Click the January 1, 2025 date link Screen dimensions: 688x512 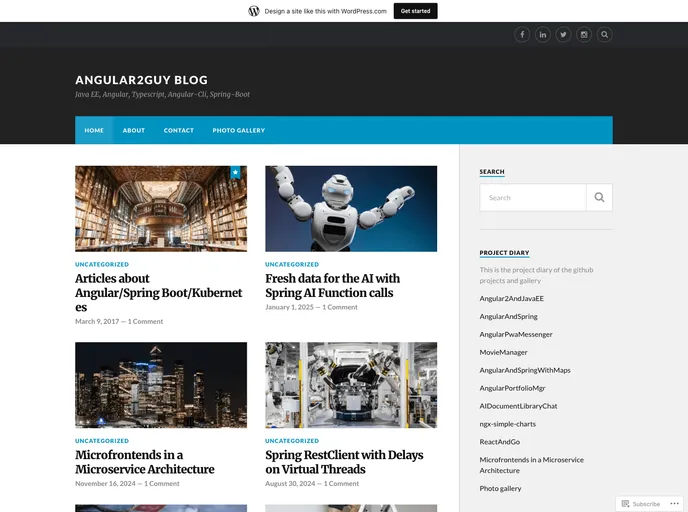pos(289,307)
